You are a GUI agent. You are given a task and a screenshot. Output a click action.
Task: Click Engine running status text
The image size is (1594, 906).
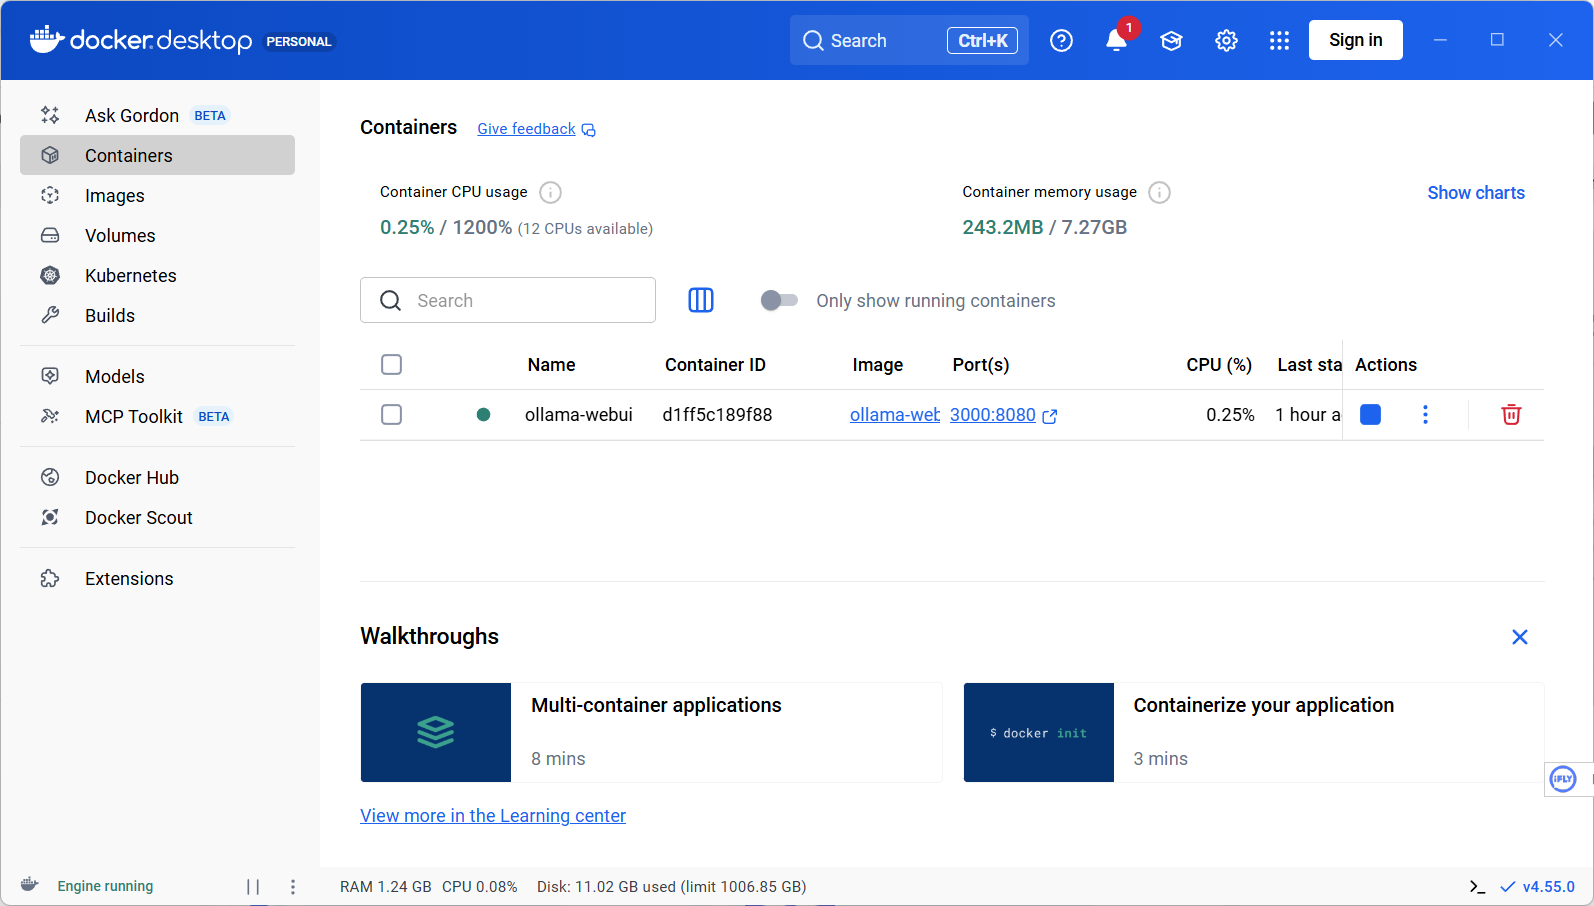pos(105,886)
